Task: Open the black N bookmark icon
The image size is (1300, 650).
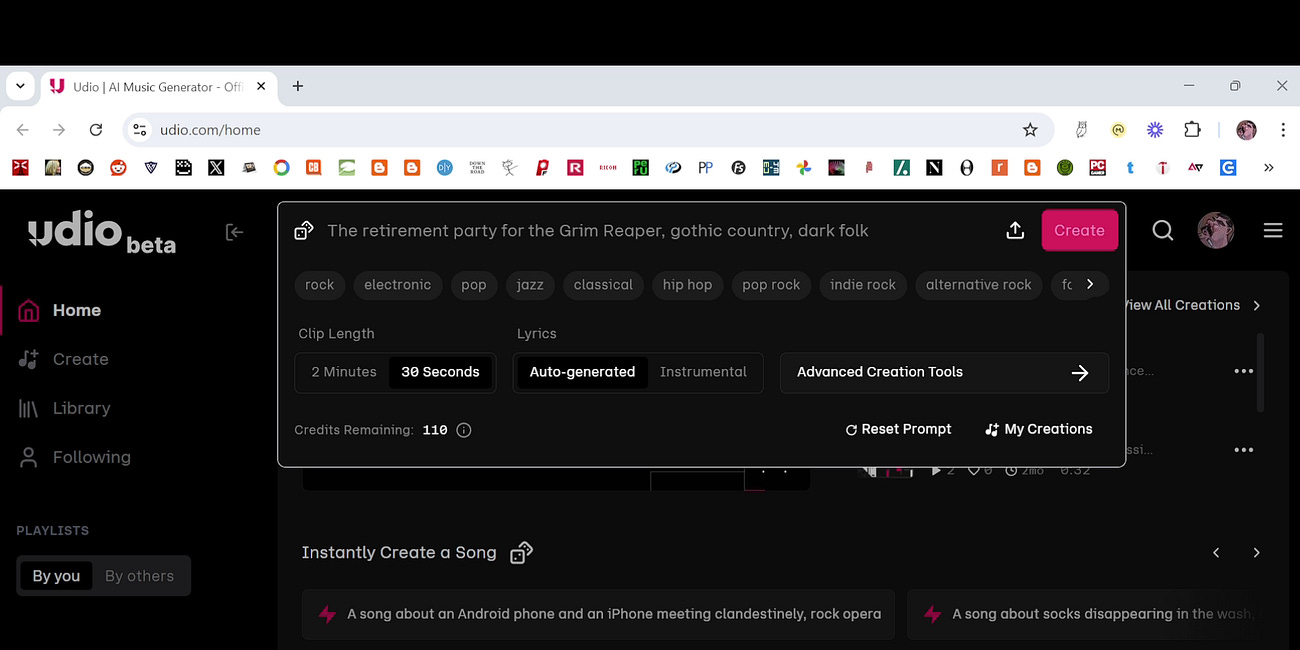Action: point(934,168)
